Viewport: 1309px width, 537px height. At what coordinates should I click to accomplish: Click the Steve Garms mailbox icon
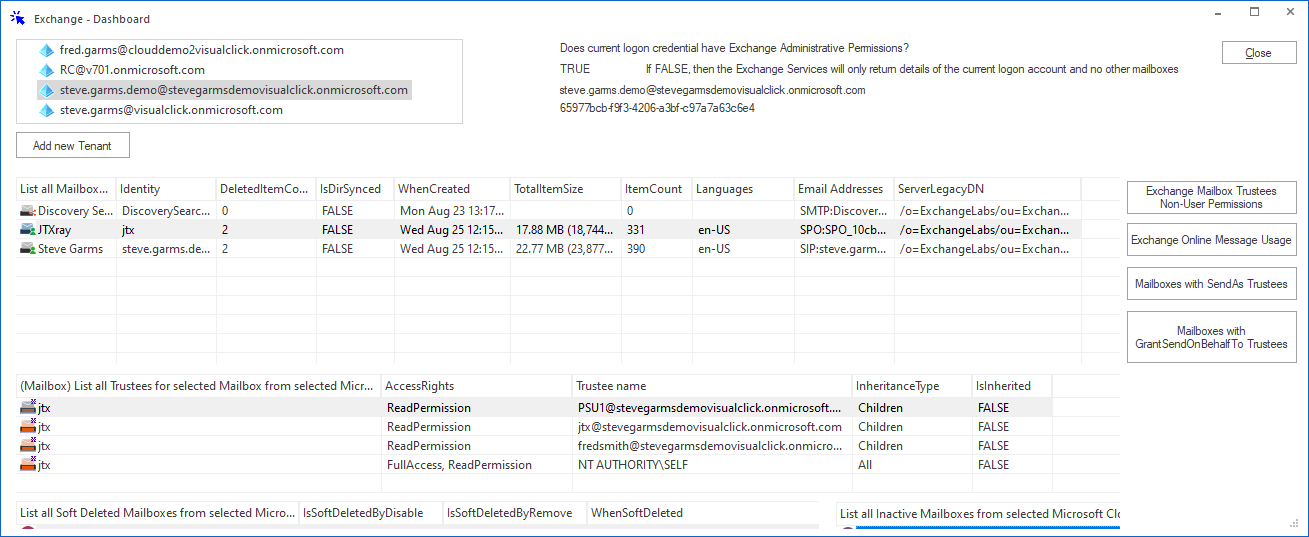point(28,249)
